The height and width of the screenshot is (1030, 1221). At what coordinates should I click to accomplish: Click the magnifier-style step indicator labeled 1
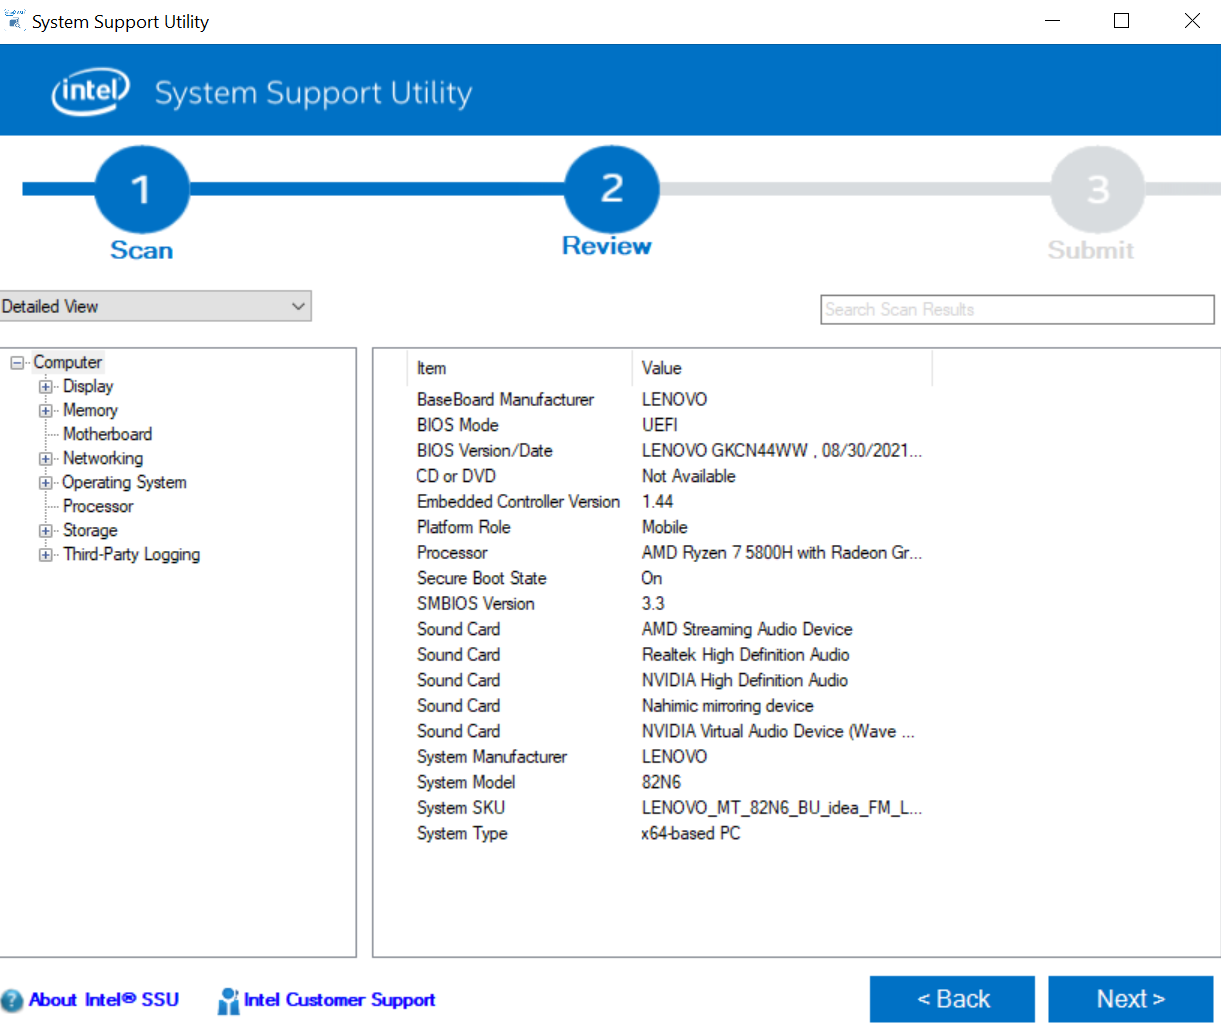pos(141,188)
